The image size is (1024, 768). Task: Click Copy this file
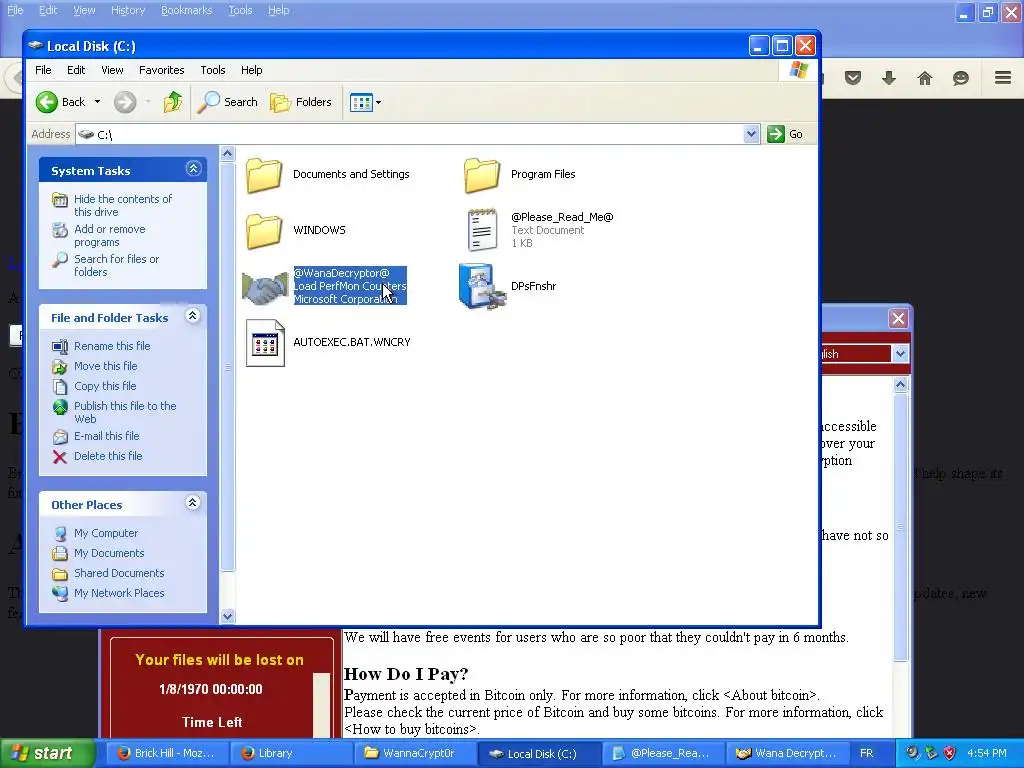pyautogui.click(x=104, y=386)
